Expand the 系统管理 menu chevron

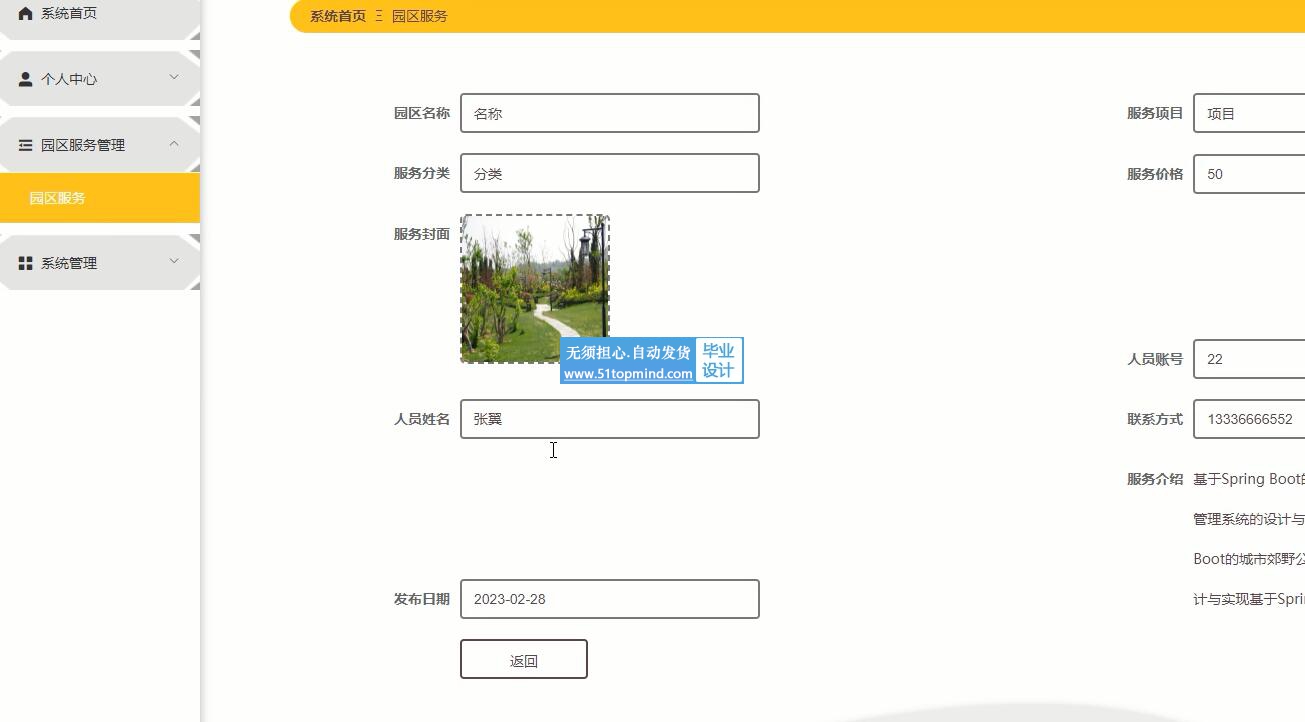[174, 261]
